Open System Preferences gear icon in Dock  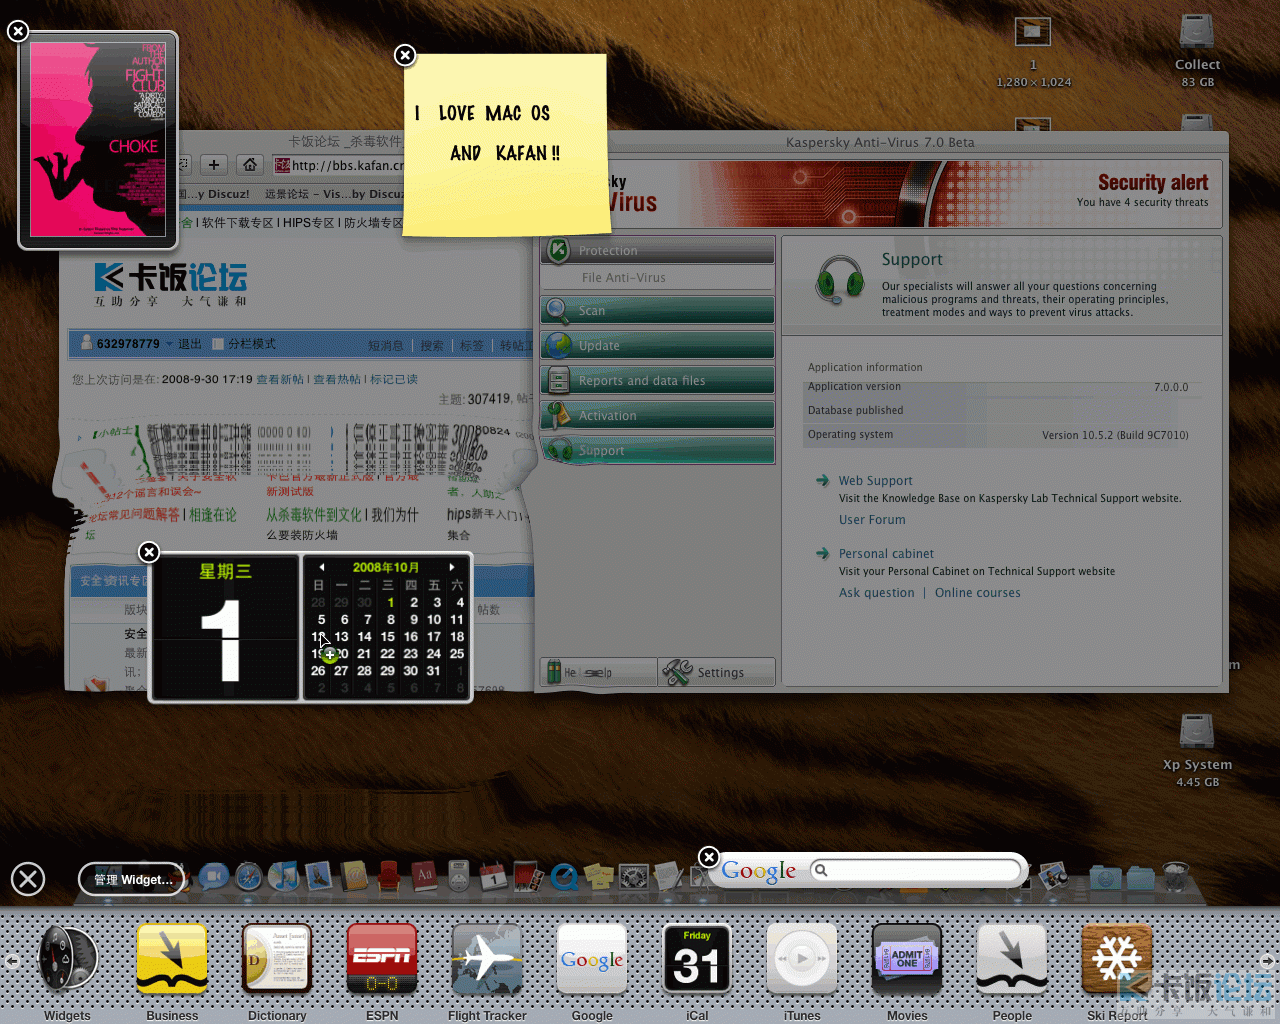tap(633, 877)
